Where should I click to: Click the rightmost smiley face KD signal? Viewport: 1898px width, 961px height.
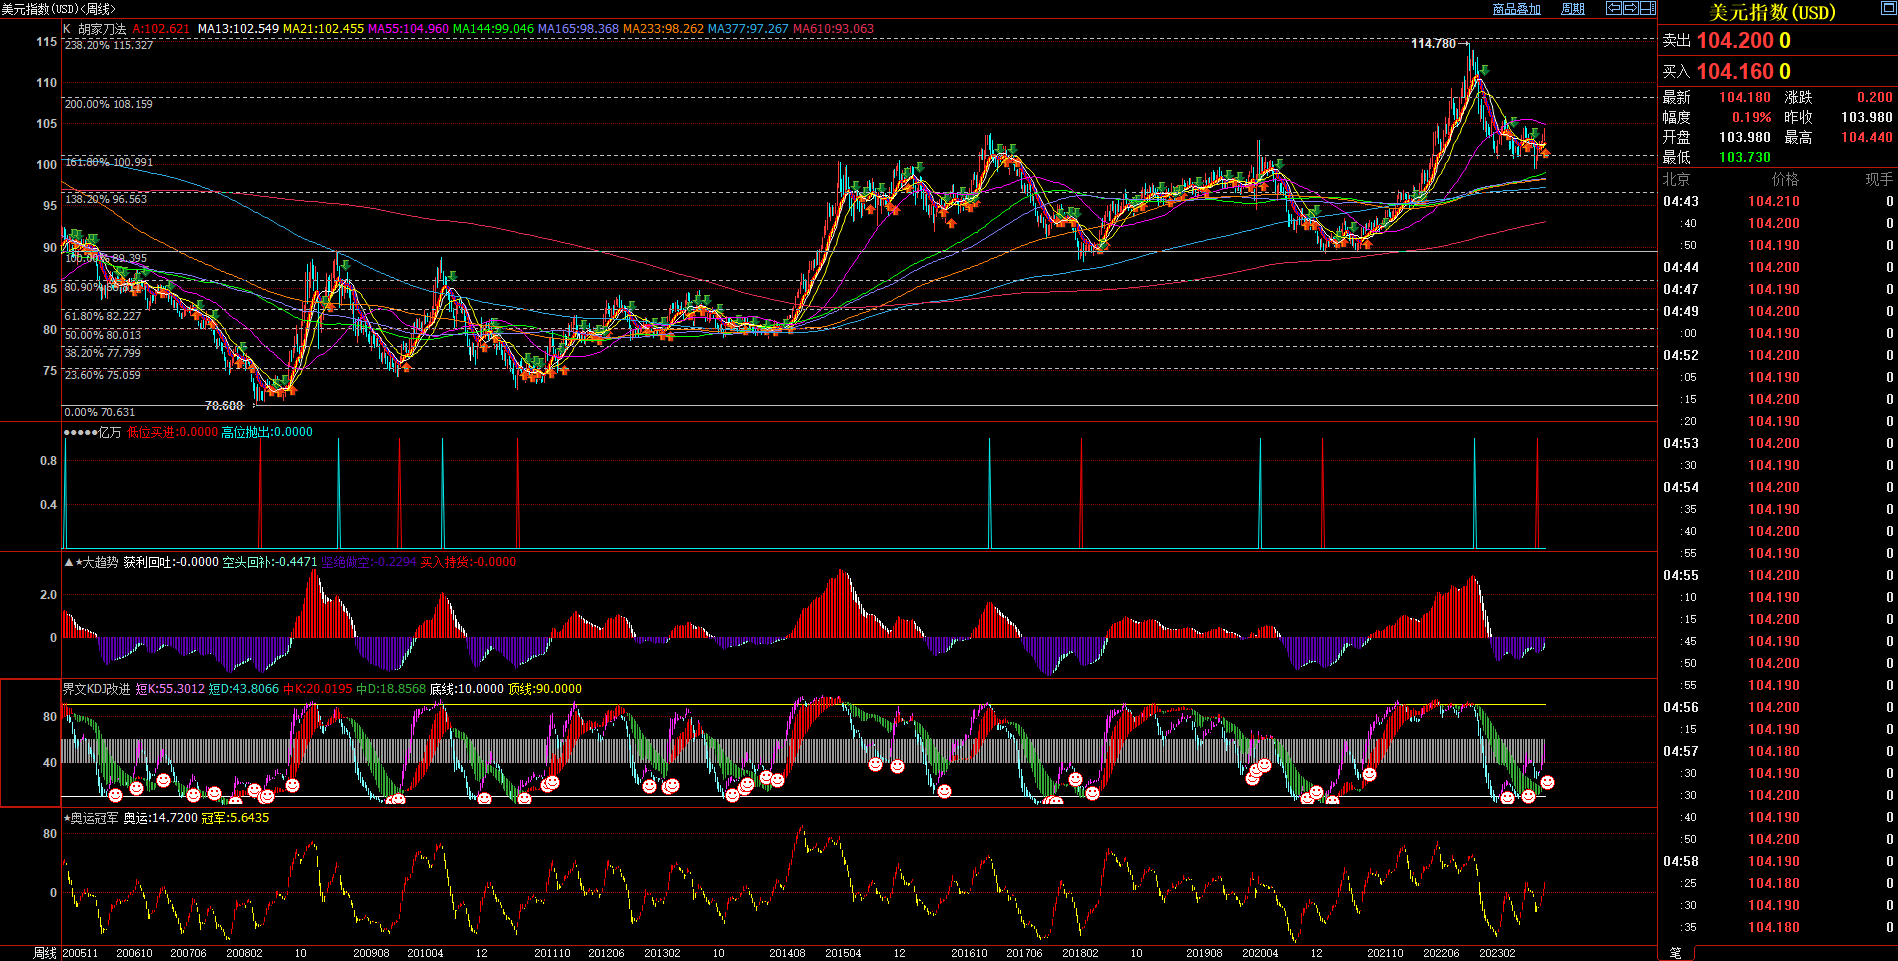coord(1547,783)
